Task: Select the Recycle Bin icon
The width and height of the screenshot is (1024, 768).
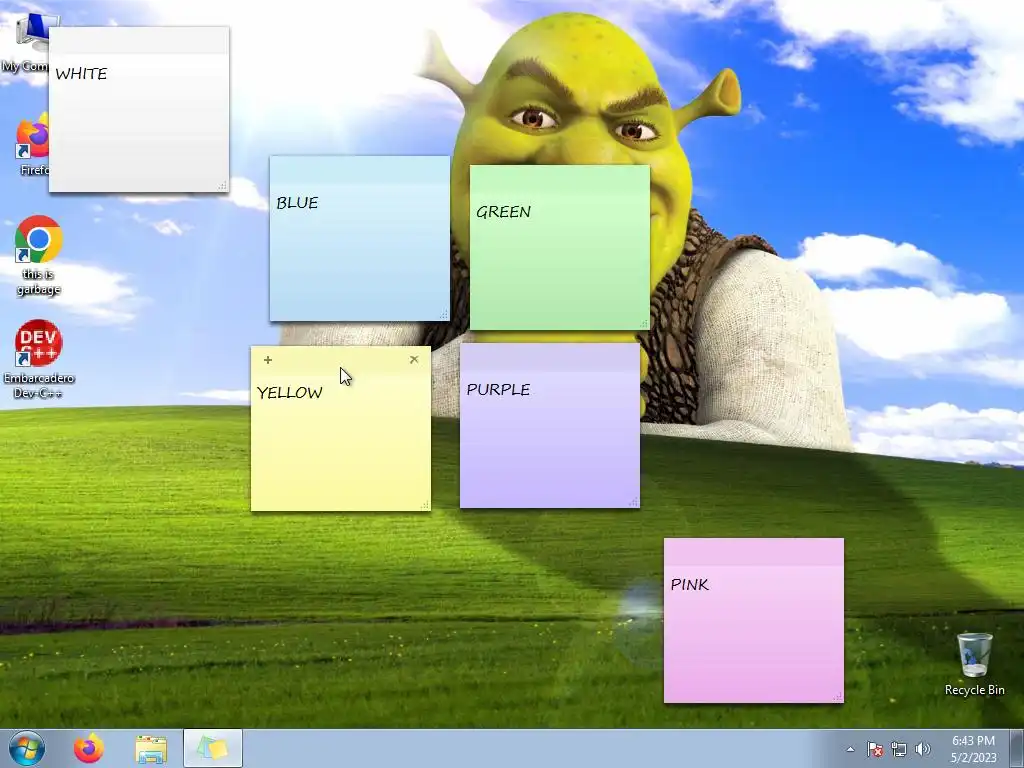Action: pos(974,664)
